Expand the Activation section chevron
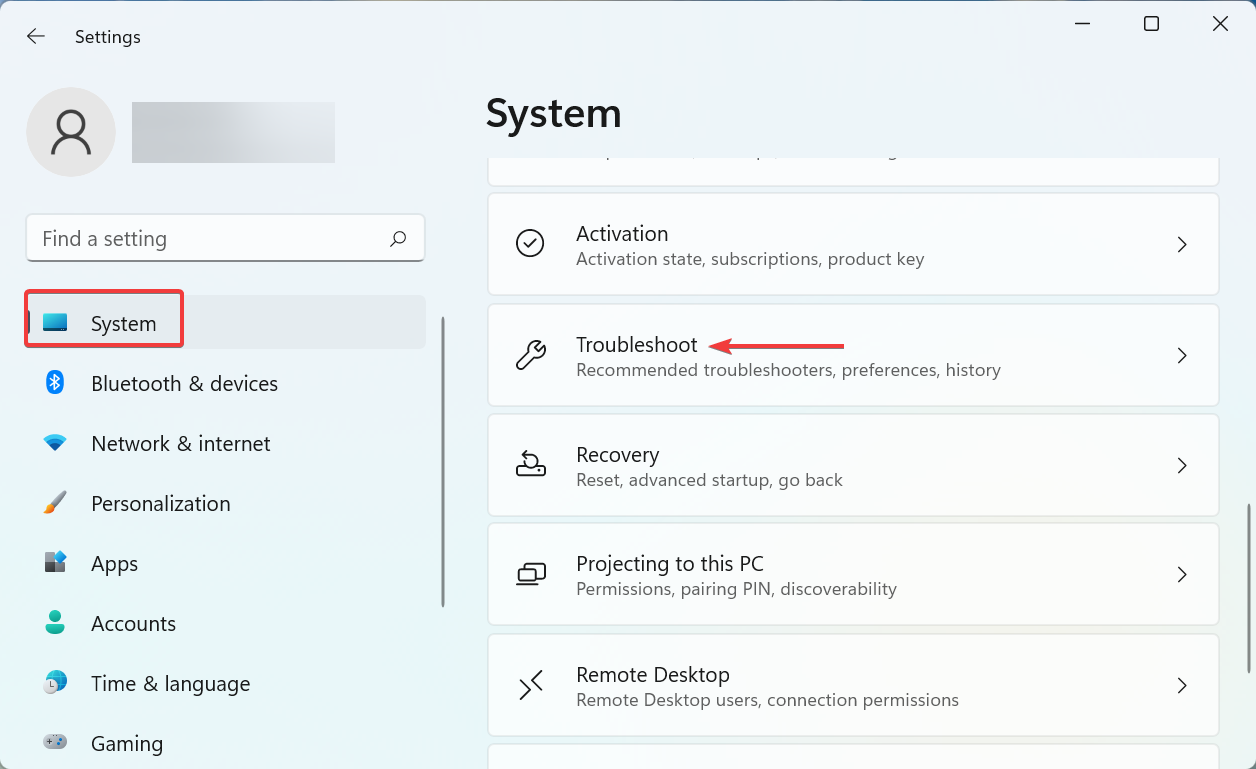 (x=1182, y=244)
